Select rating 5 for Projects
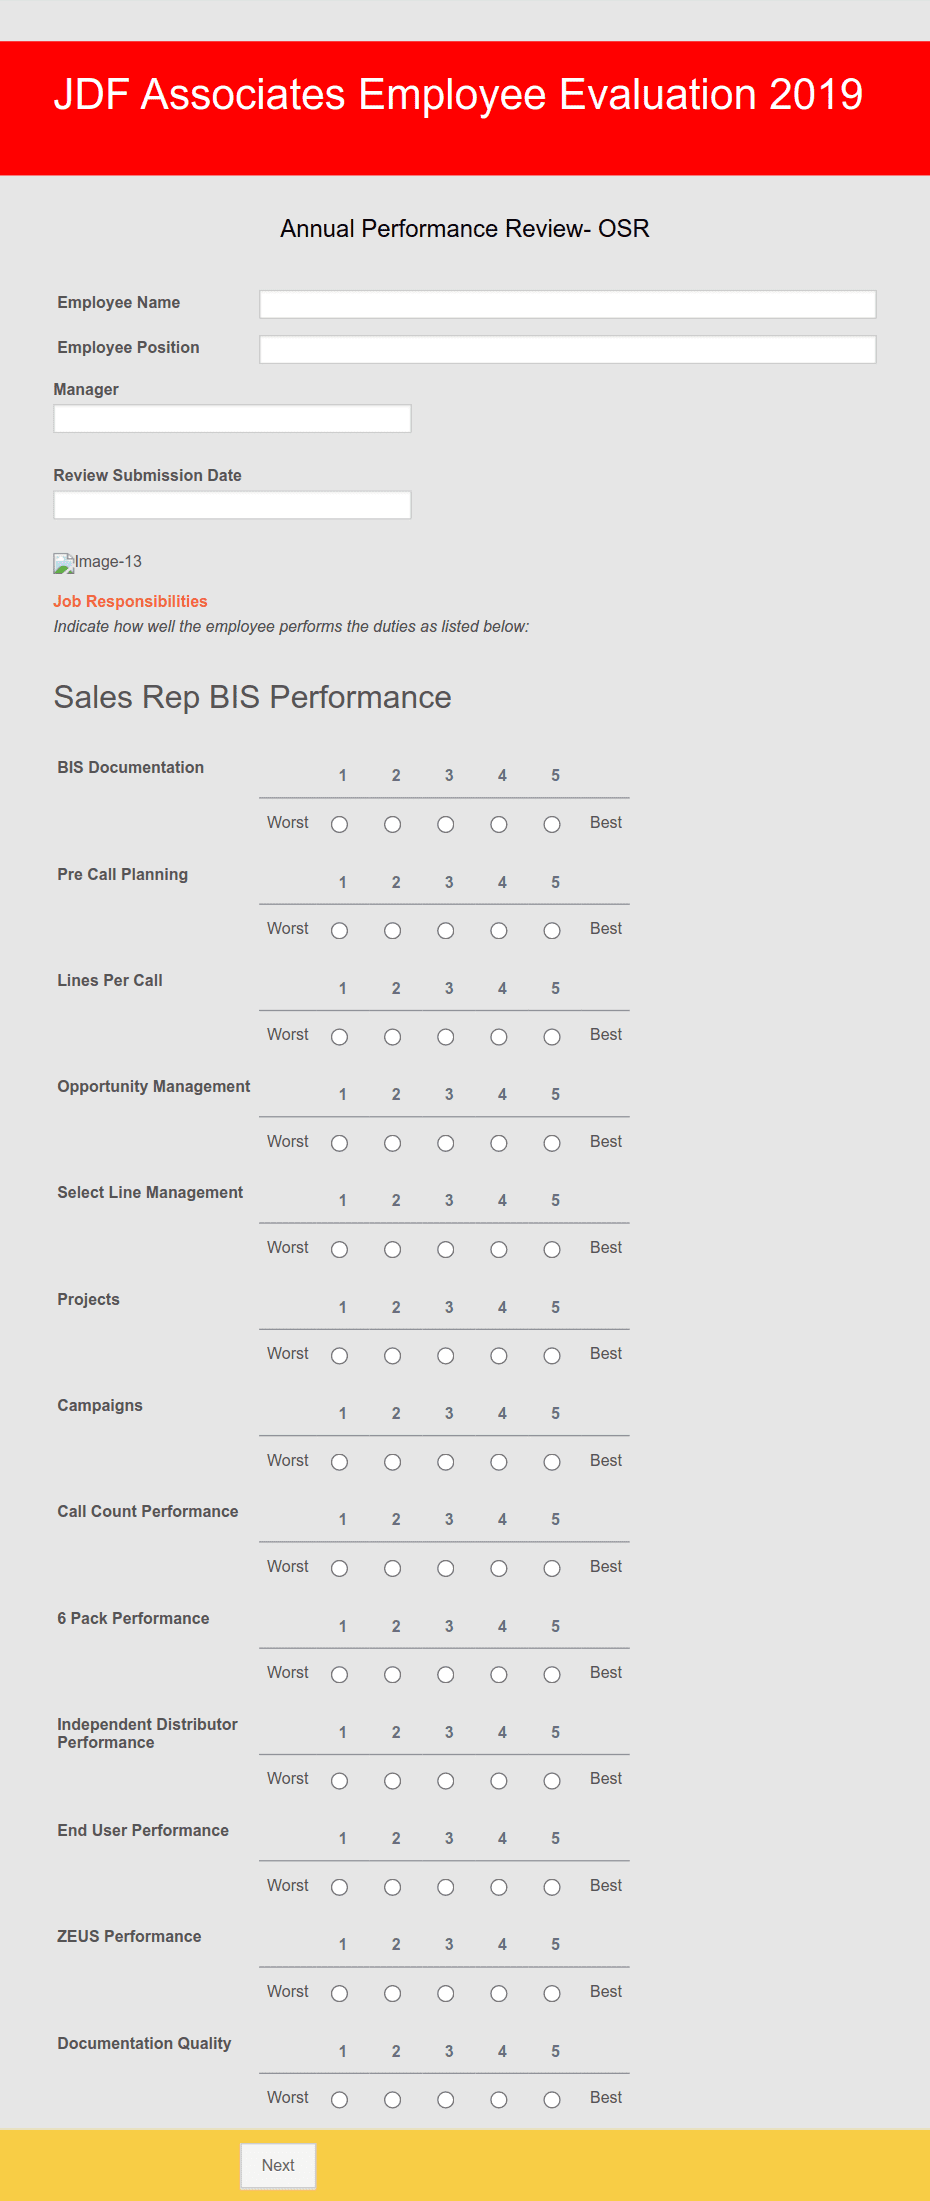 (552, 1356)
